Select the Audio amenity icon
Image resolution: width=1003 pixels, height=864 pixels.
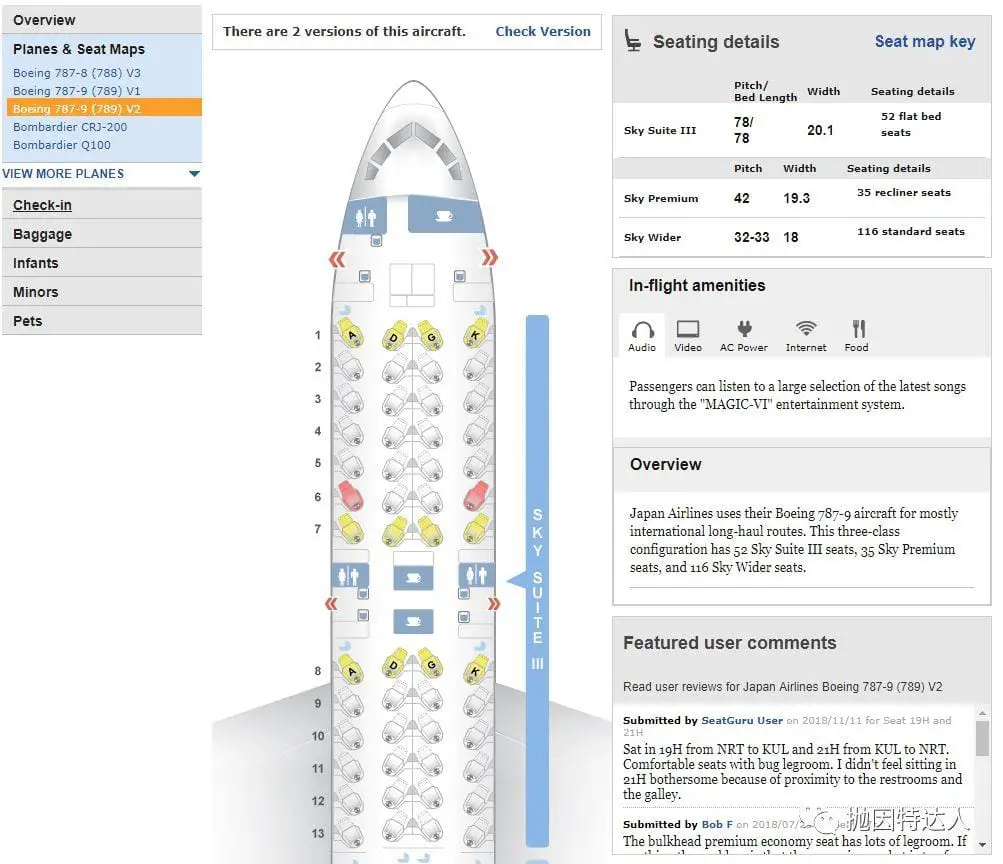pyautogui.click(x=642, y=336)
